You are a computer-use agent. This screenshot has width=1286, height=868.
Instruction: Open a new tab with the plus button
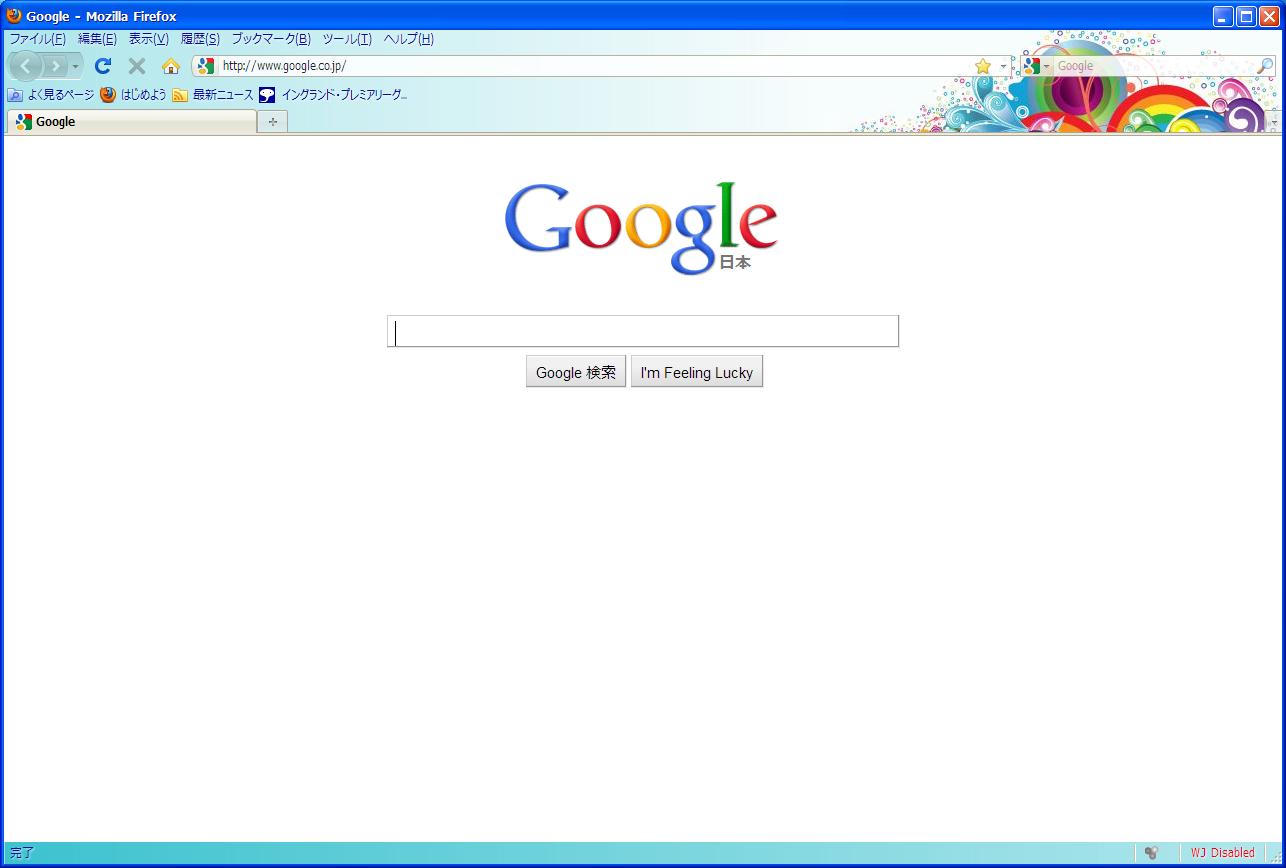(272, 122)
